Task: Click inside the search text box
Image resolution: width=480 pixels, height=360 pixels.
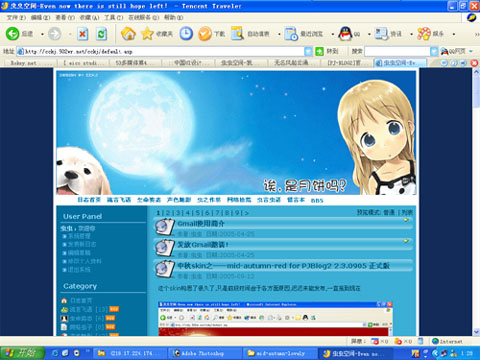Action: (397, 51)
